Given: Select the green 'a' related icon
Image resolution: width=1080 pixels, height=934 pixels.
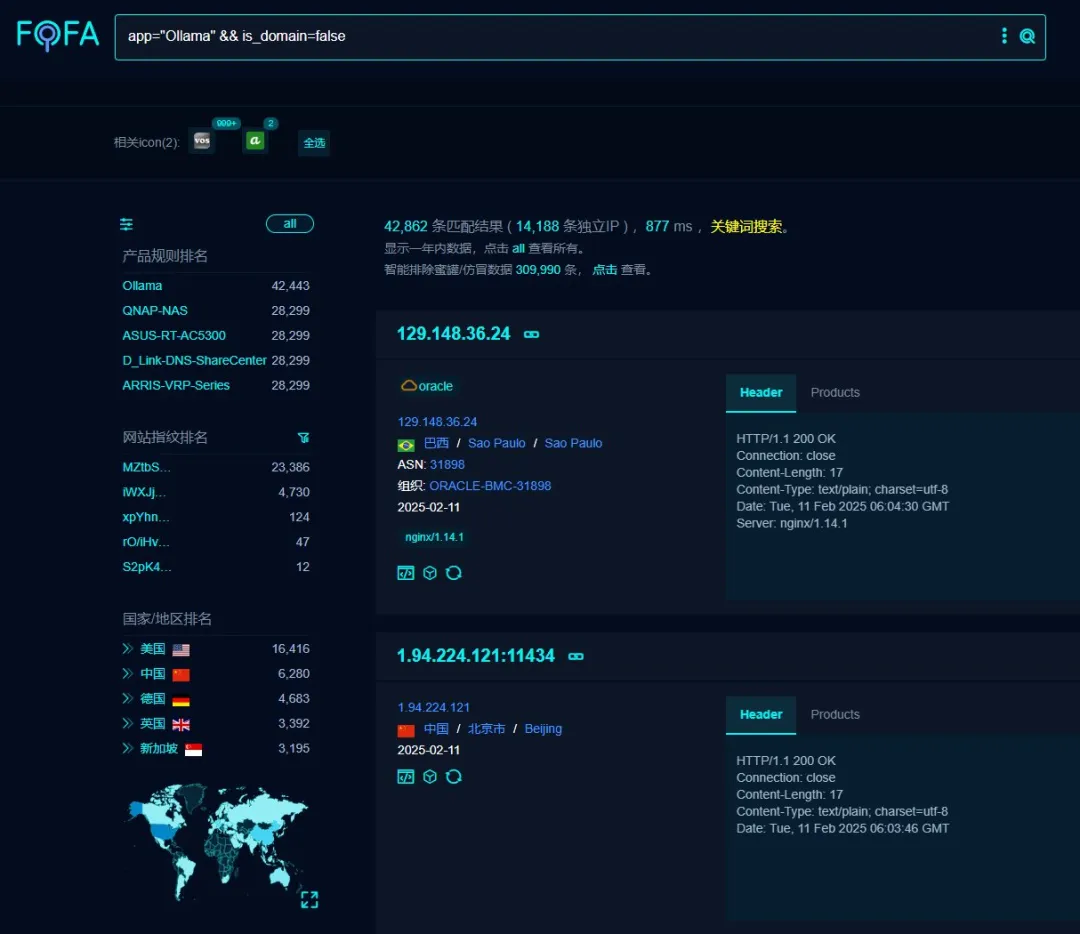Looking at the screenshot, I should tap(256, 142).
